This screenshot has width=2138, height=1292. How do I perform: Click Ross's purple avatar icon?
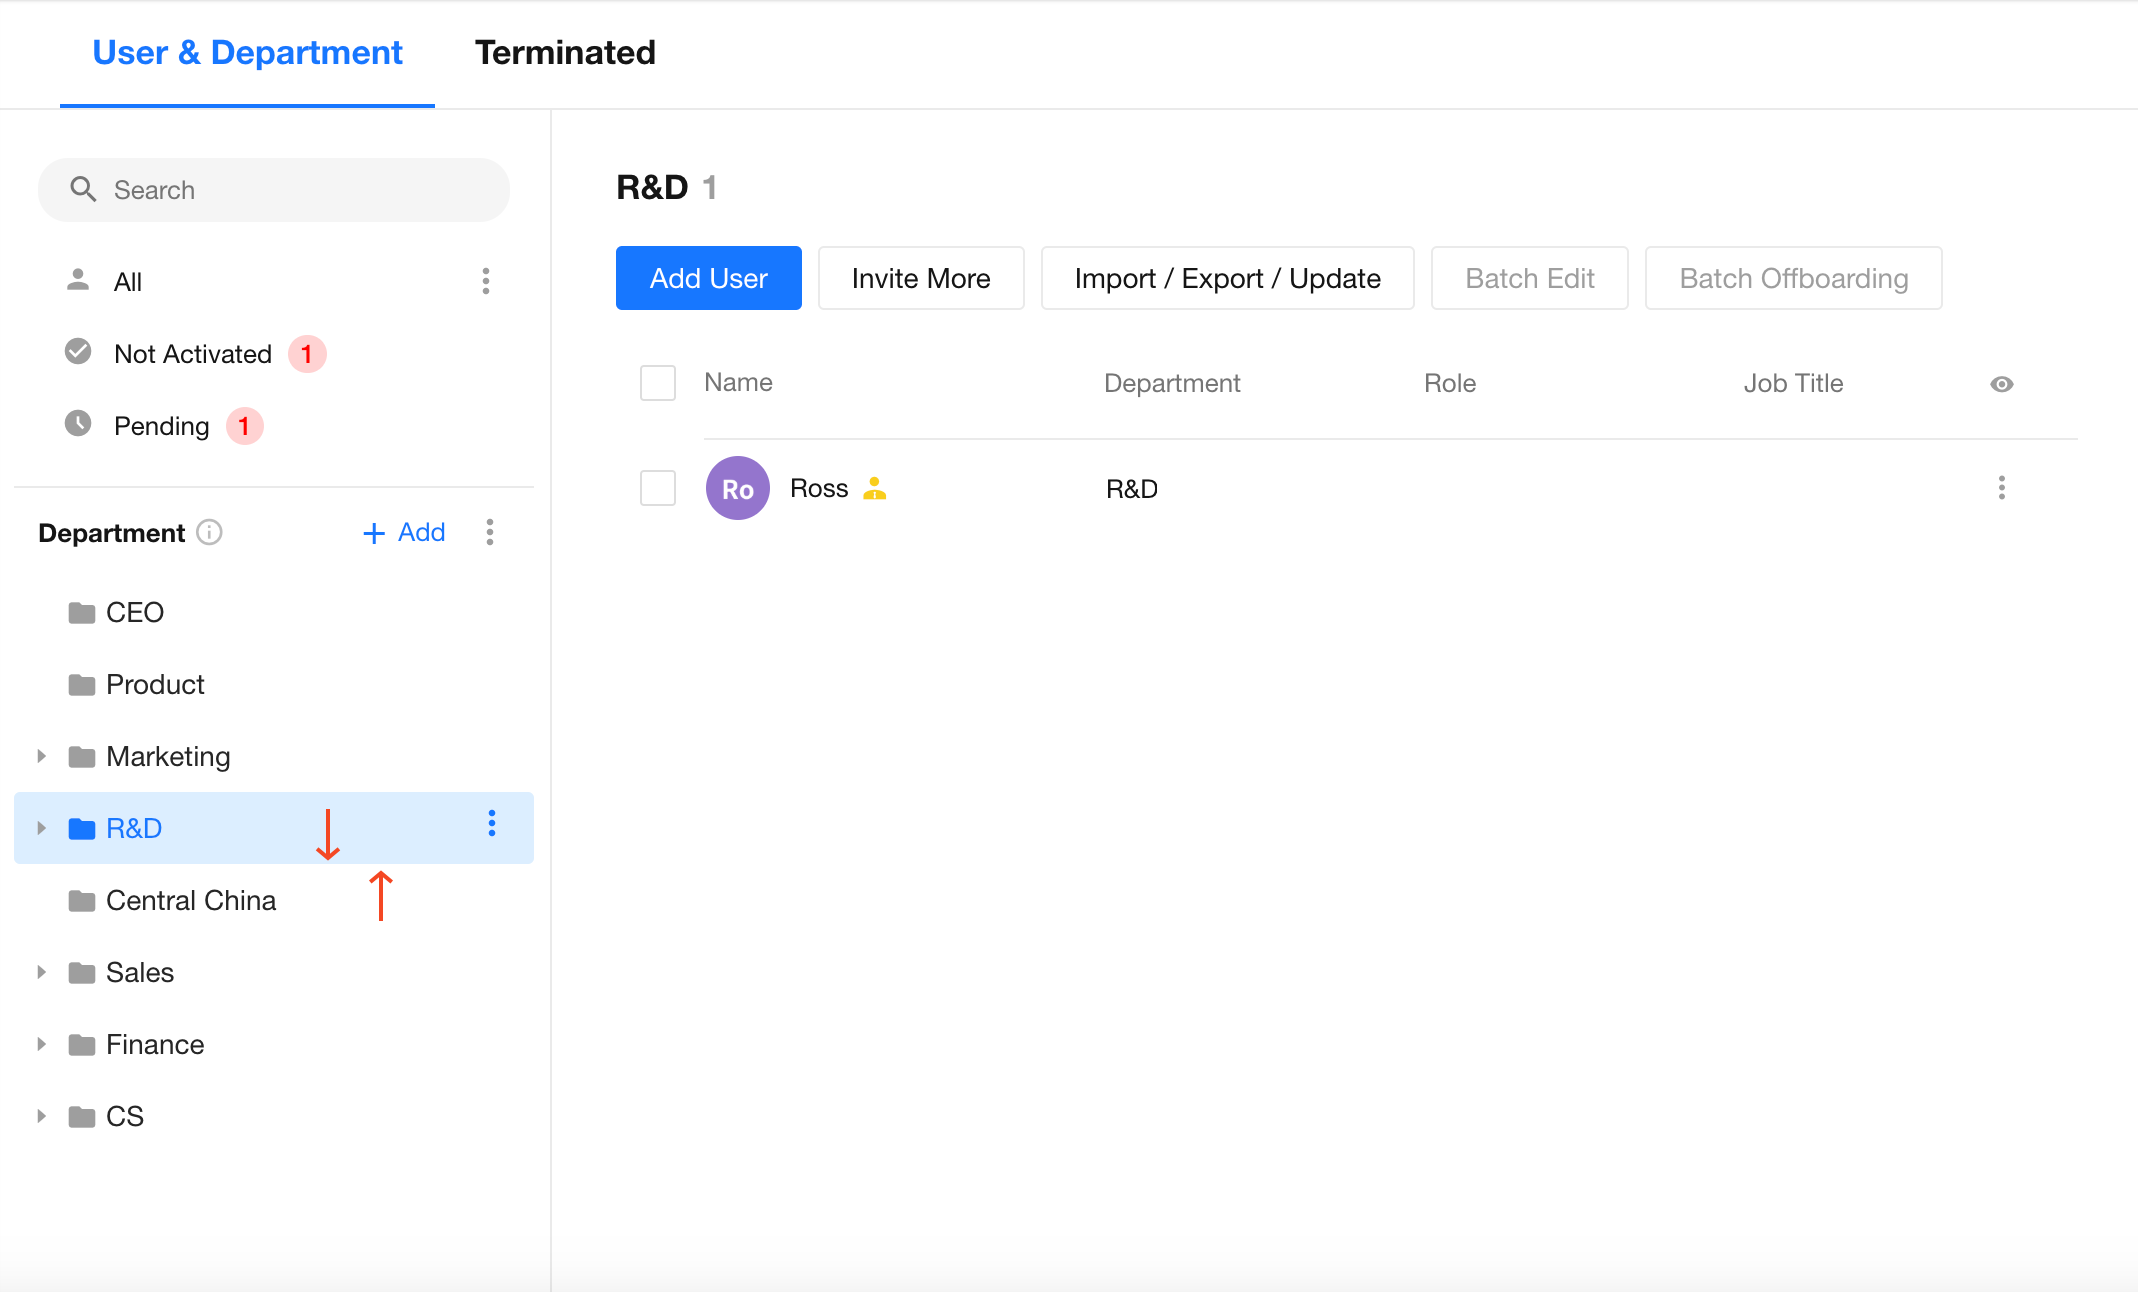[x=737, y=488]
